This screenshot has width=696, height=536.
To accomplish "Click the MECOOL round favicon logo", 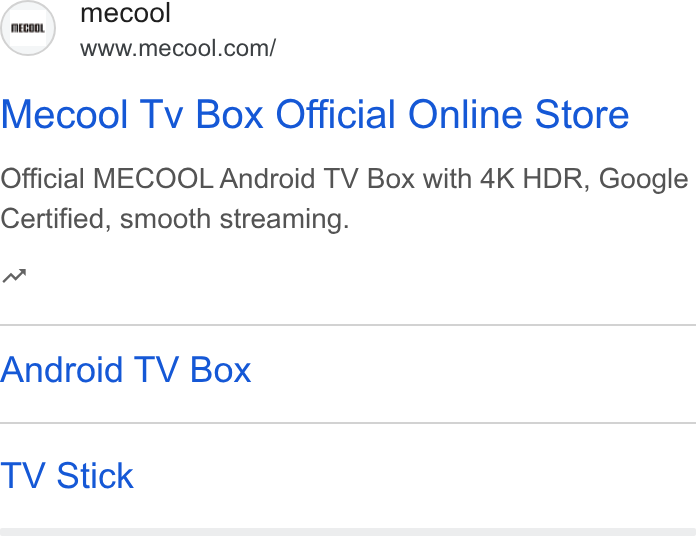I will click(28, 28).
